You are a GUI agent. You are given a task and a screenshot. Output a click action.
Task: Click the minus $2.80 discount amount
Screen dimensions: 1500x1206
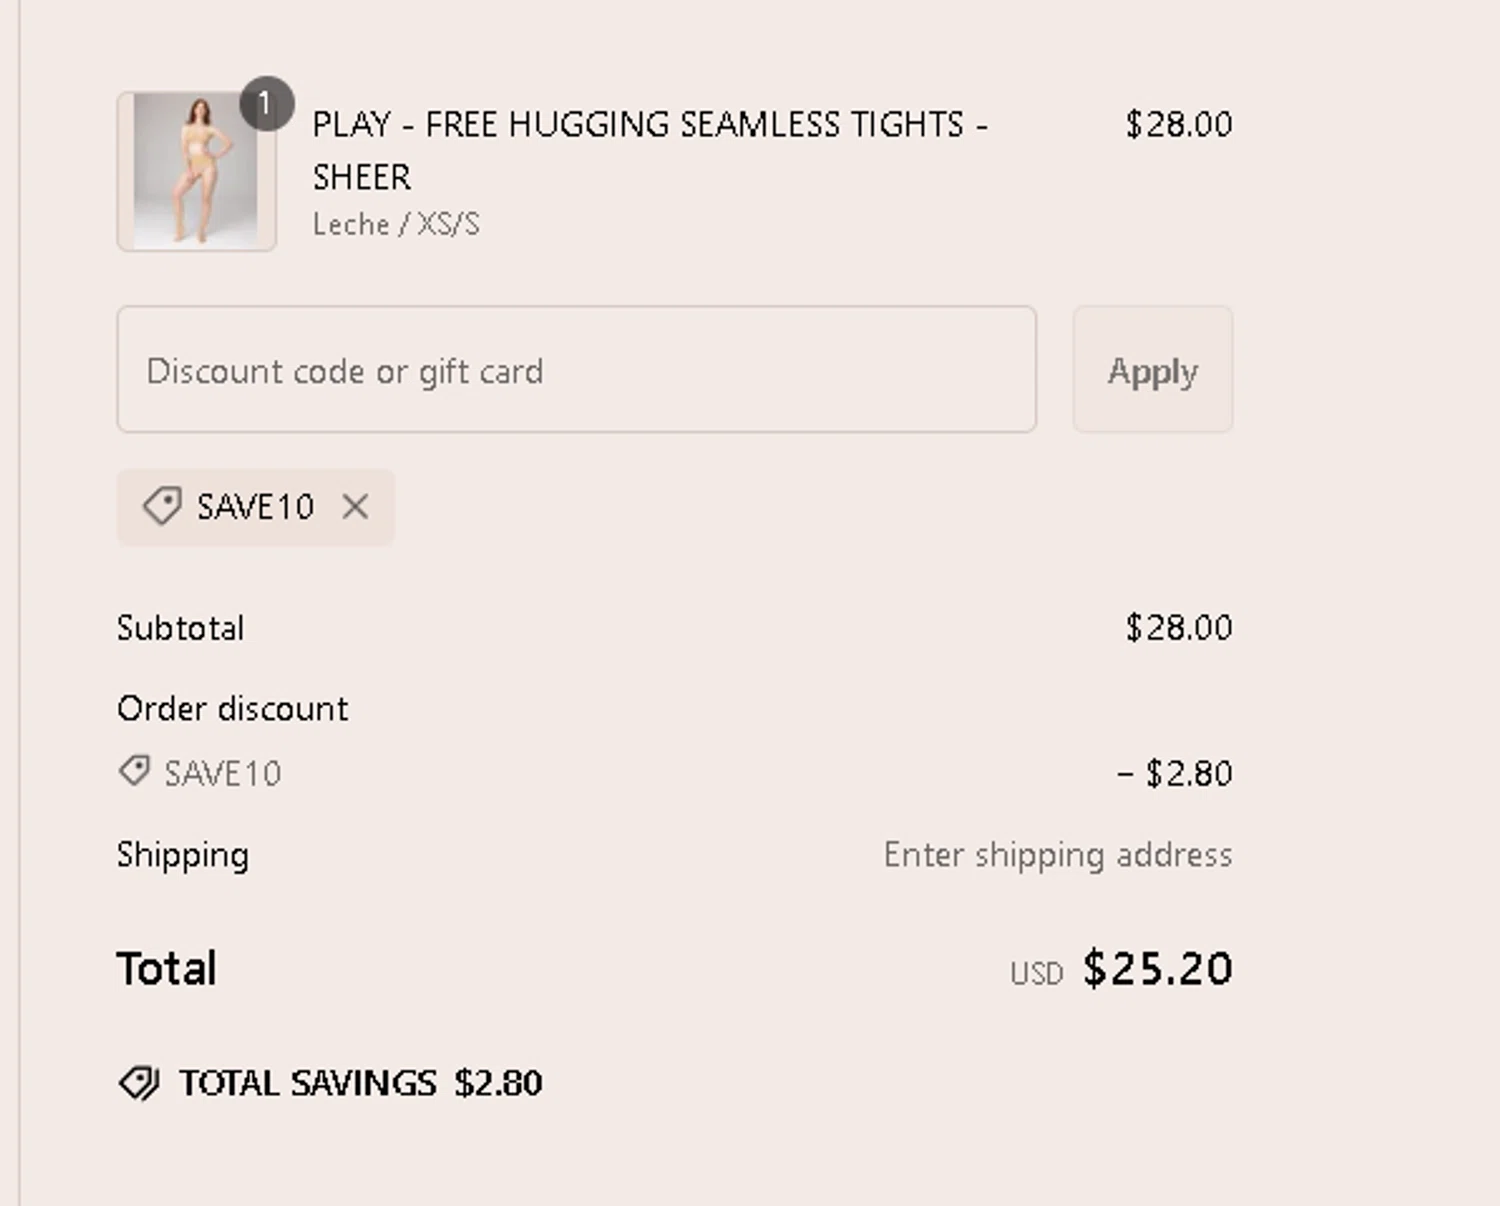click(x=1174, y=773)
